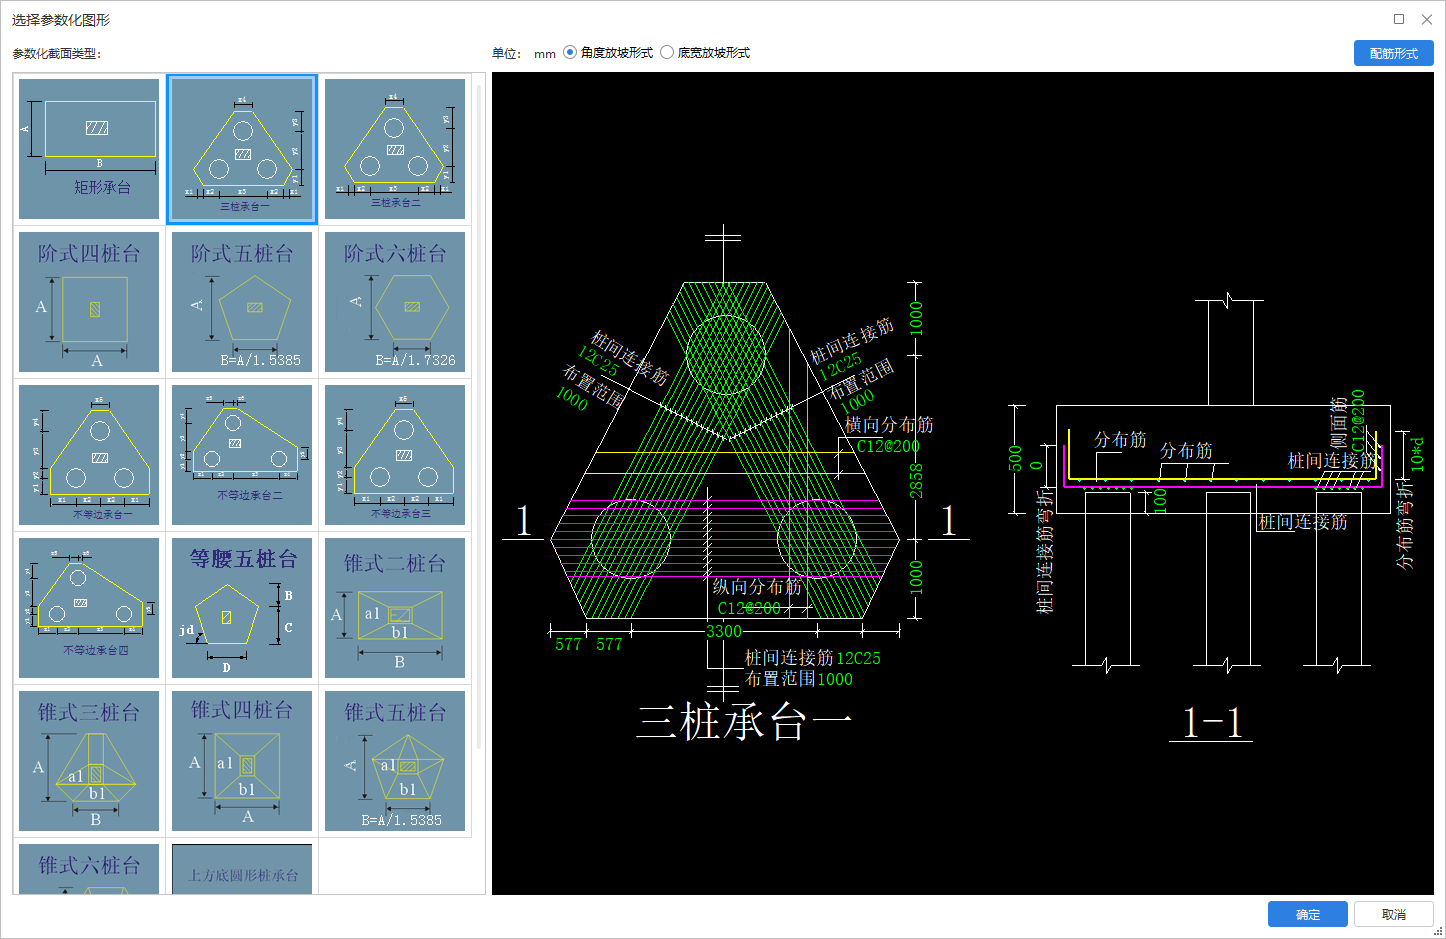This screenshot has width=1446, height=939.
Task: Close the 选择参数化图形 dialog
Action: (x=1427, y=19)
